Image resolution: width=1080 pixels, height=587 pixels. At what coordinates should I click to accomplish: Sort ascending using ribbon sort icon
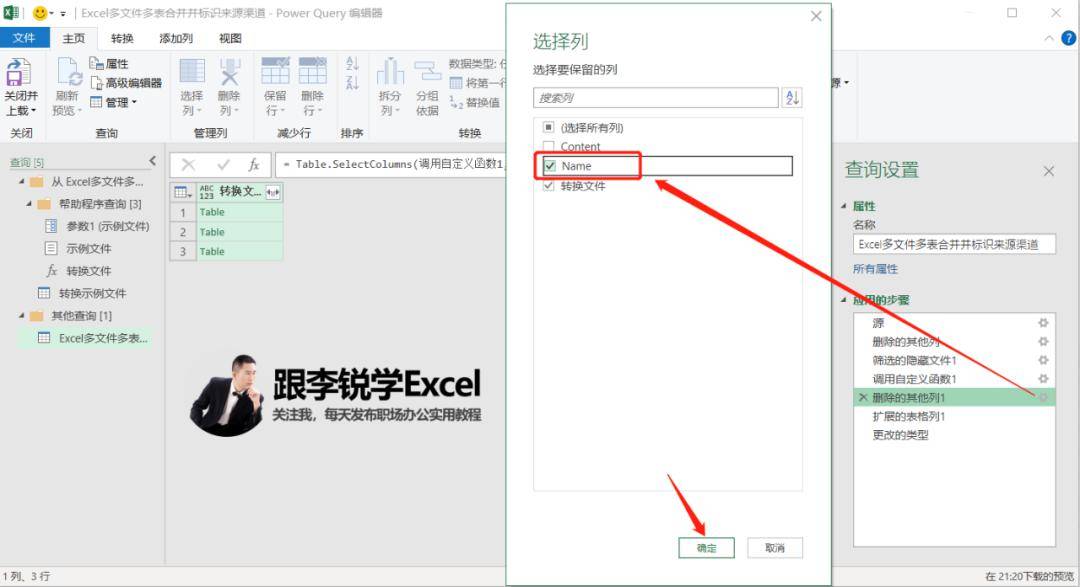coord(352,64)
